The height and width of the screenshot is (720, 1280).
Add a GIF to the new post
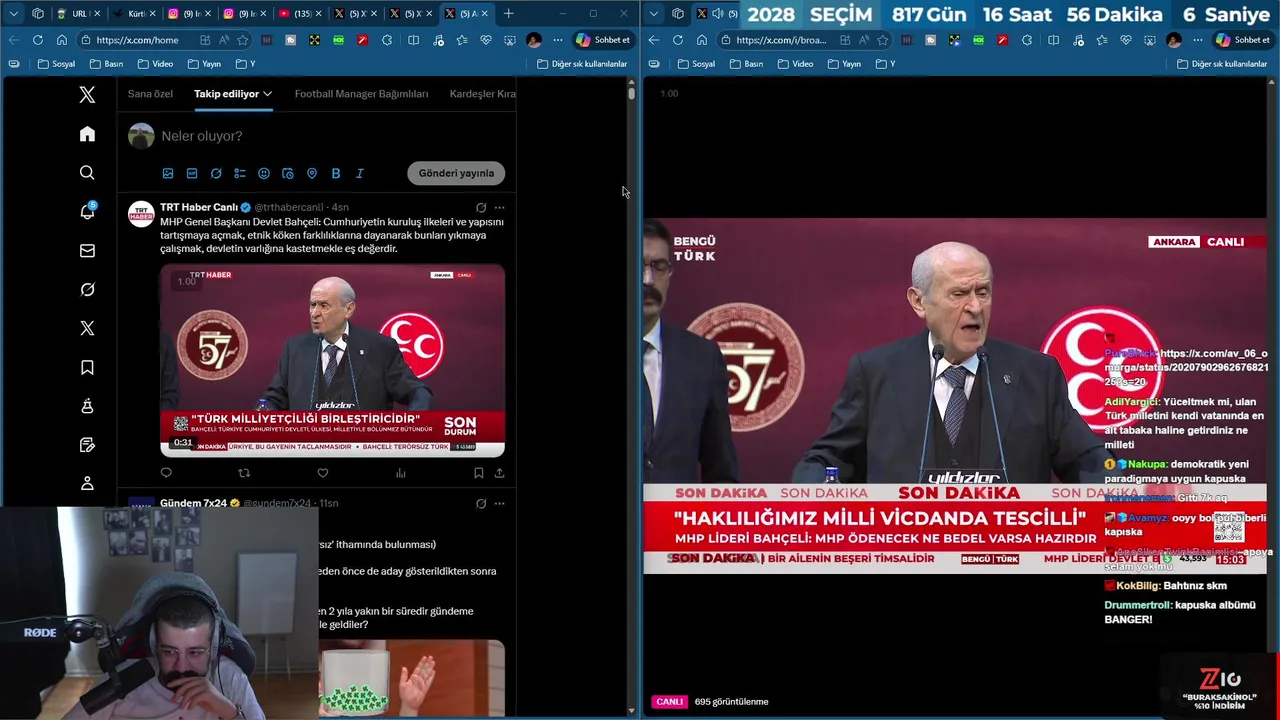point(192,173)
